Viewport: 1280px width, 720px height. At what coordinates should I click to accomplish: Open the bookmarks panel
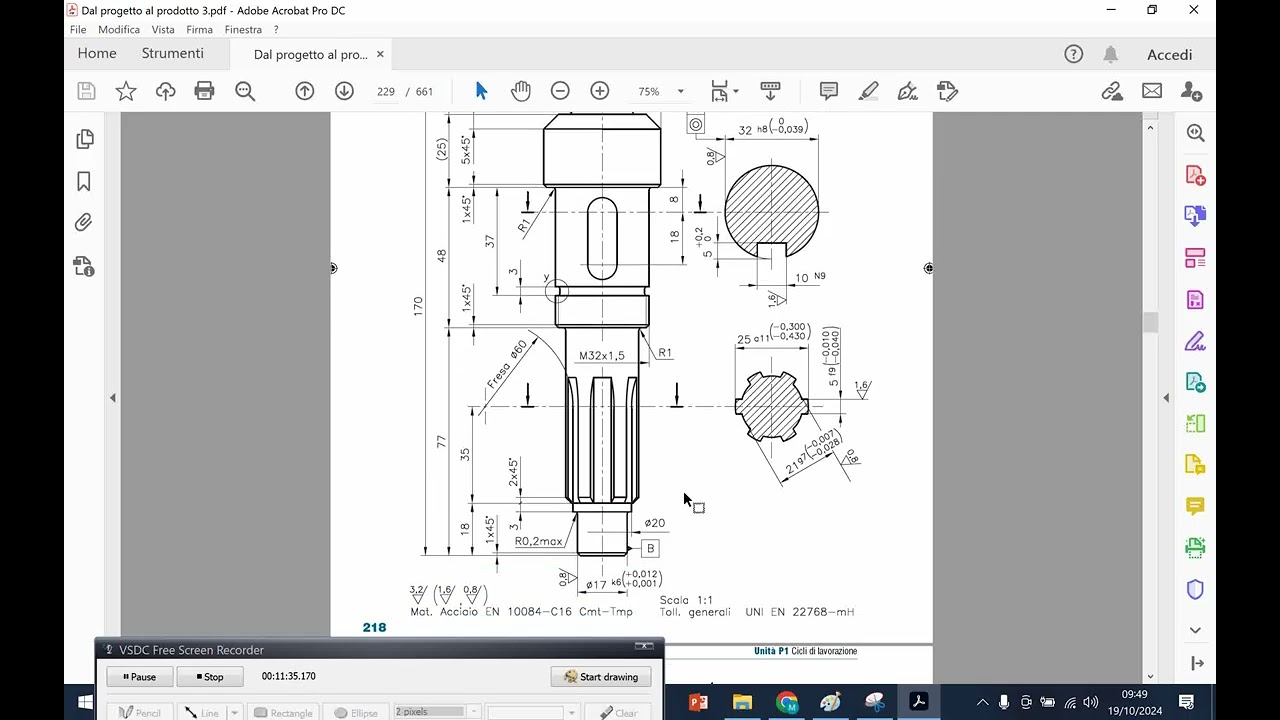tap(84, 181)
